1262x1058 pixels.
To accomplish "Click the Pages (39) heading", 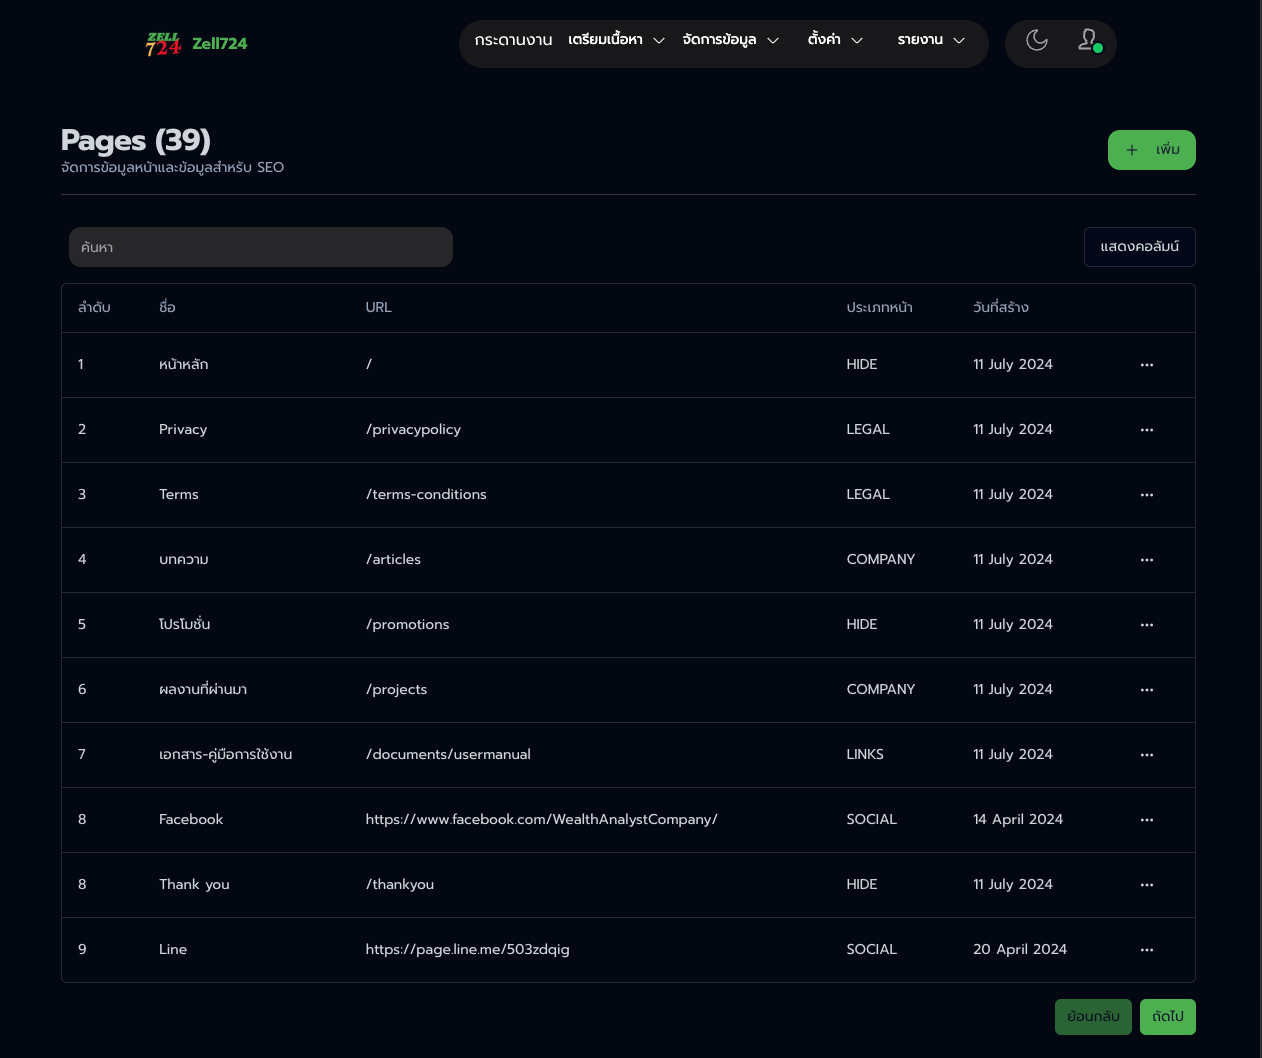I will 135,141.
